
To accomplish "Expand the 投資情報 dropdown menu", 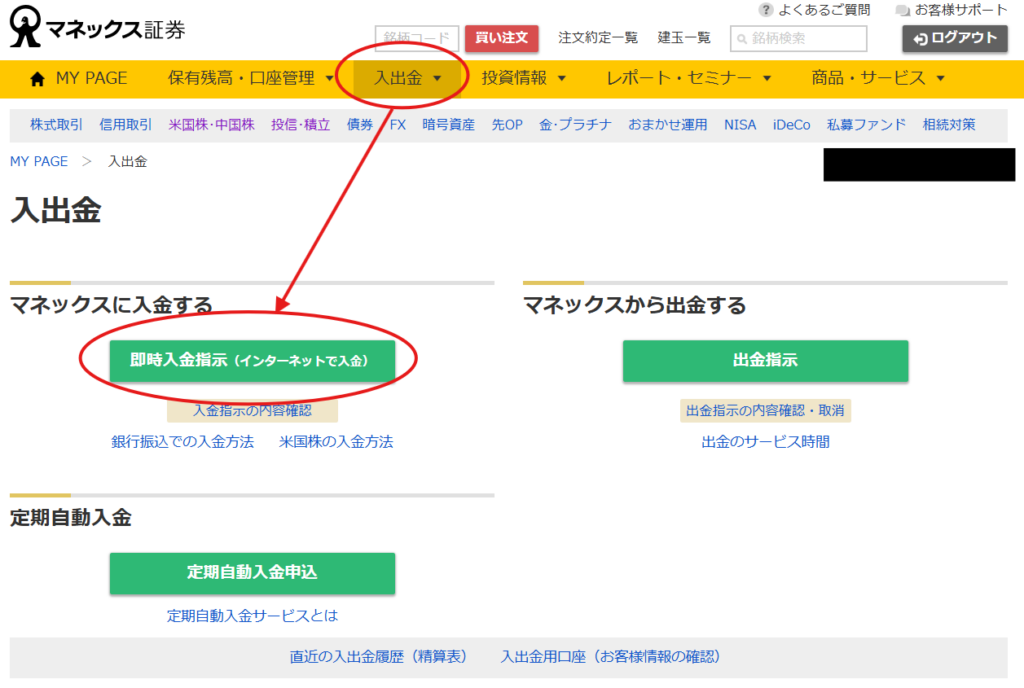I will pyautogui.click(x=524, y=78).
